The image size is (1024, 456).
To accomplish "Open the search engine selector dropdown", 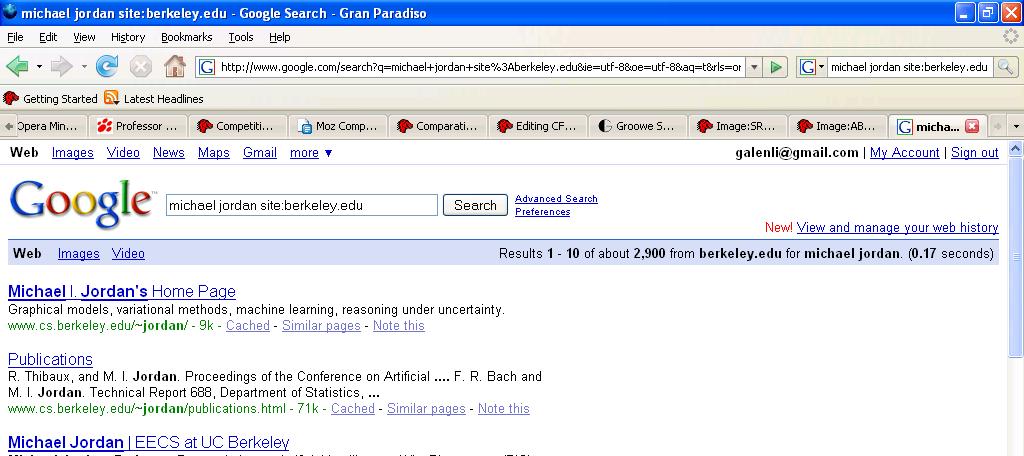I will click(x=812, y=67).
